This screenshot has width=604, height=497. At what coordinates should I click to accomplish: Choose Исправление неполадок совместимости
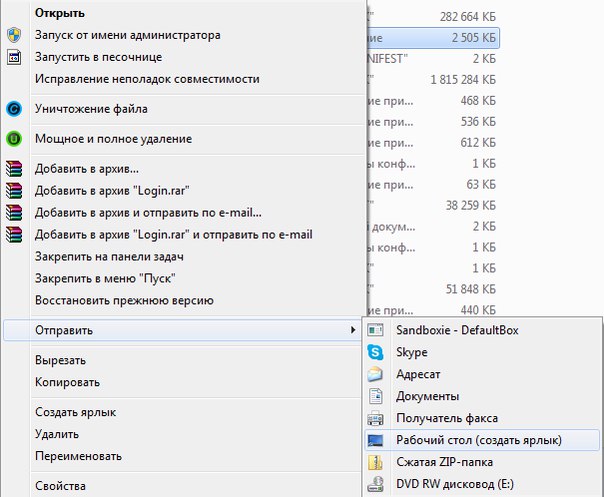tap(147, 78)
